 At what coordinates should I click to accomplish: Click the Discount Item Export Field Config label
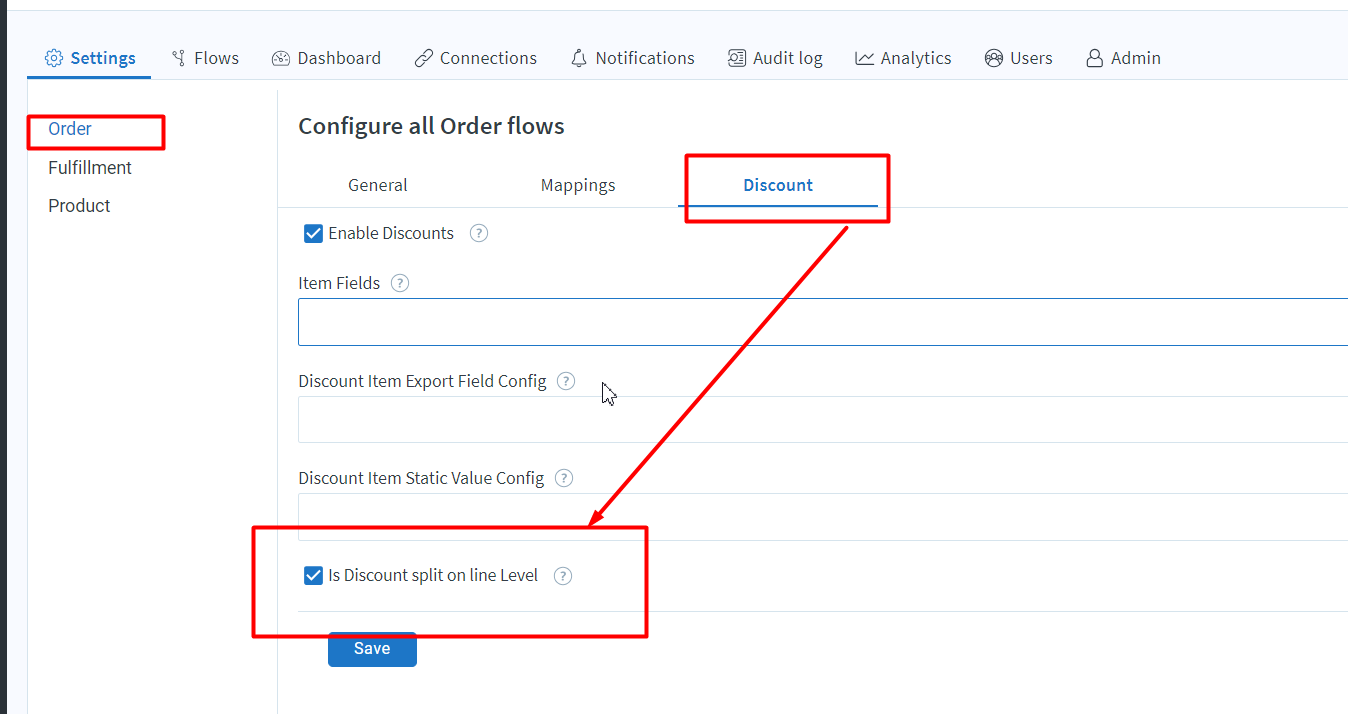tap(422, 381)
